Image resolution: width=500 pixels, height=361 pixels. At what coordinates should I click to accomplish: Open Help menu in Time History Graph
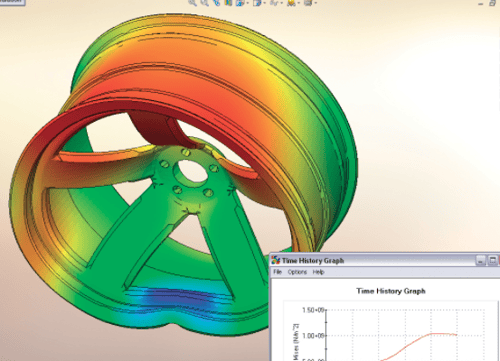(x=318, y=272)
